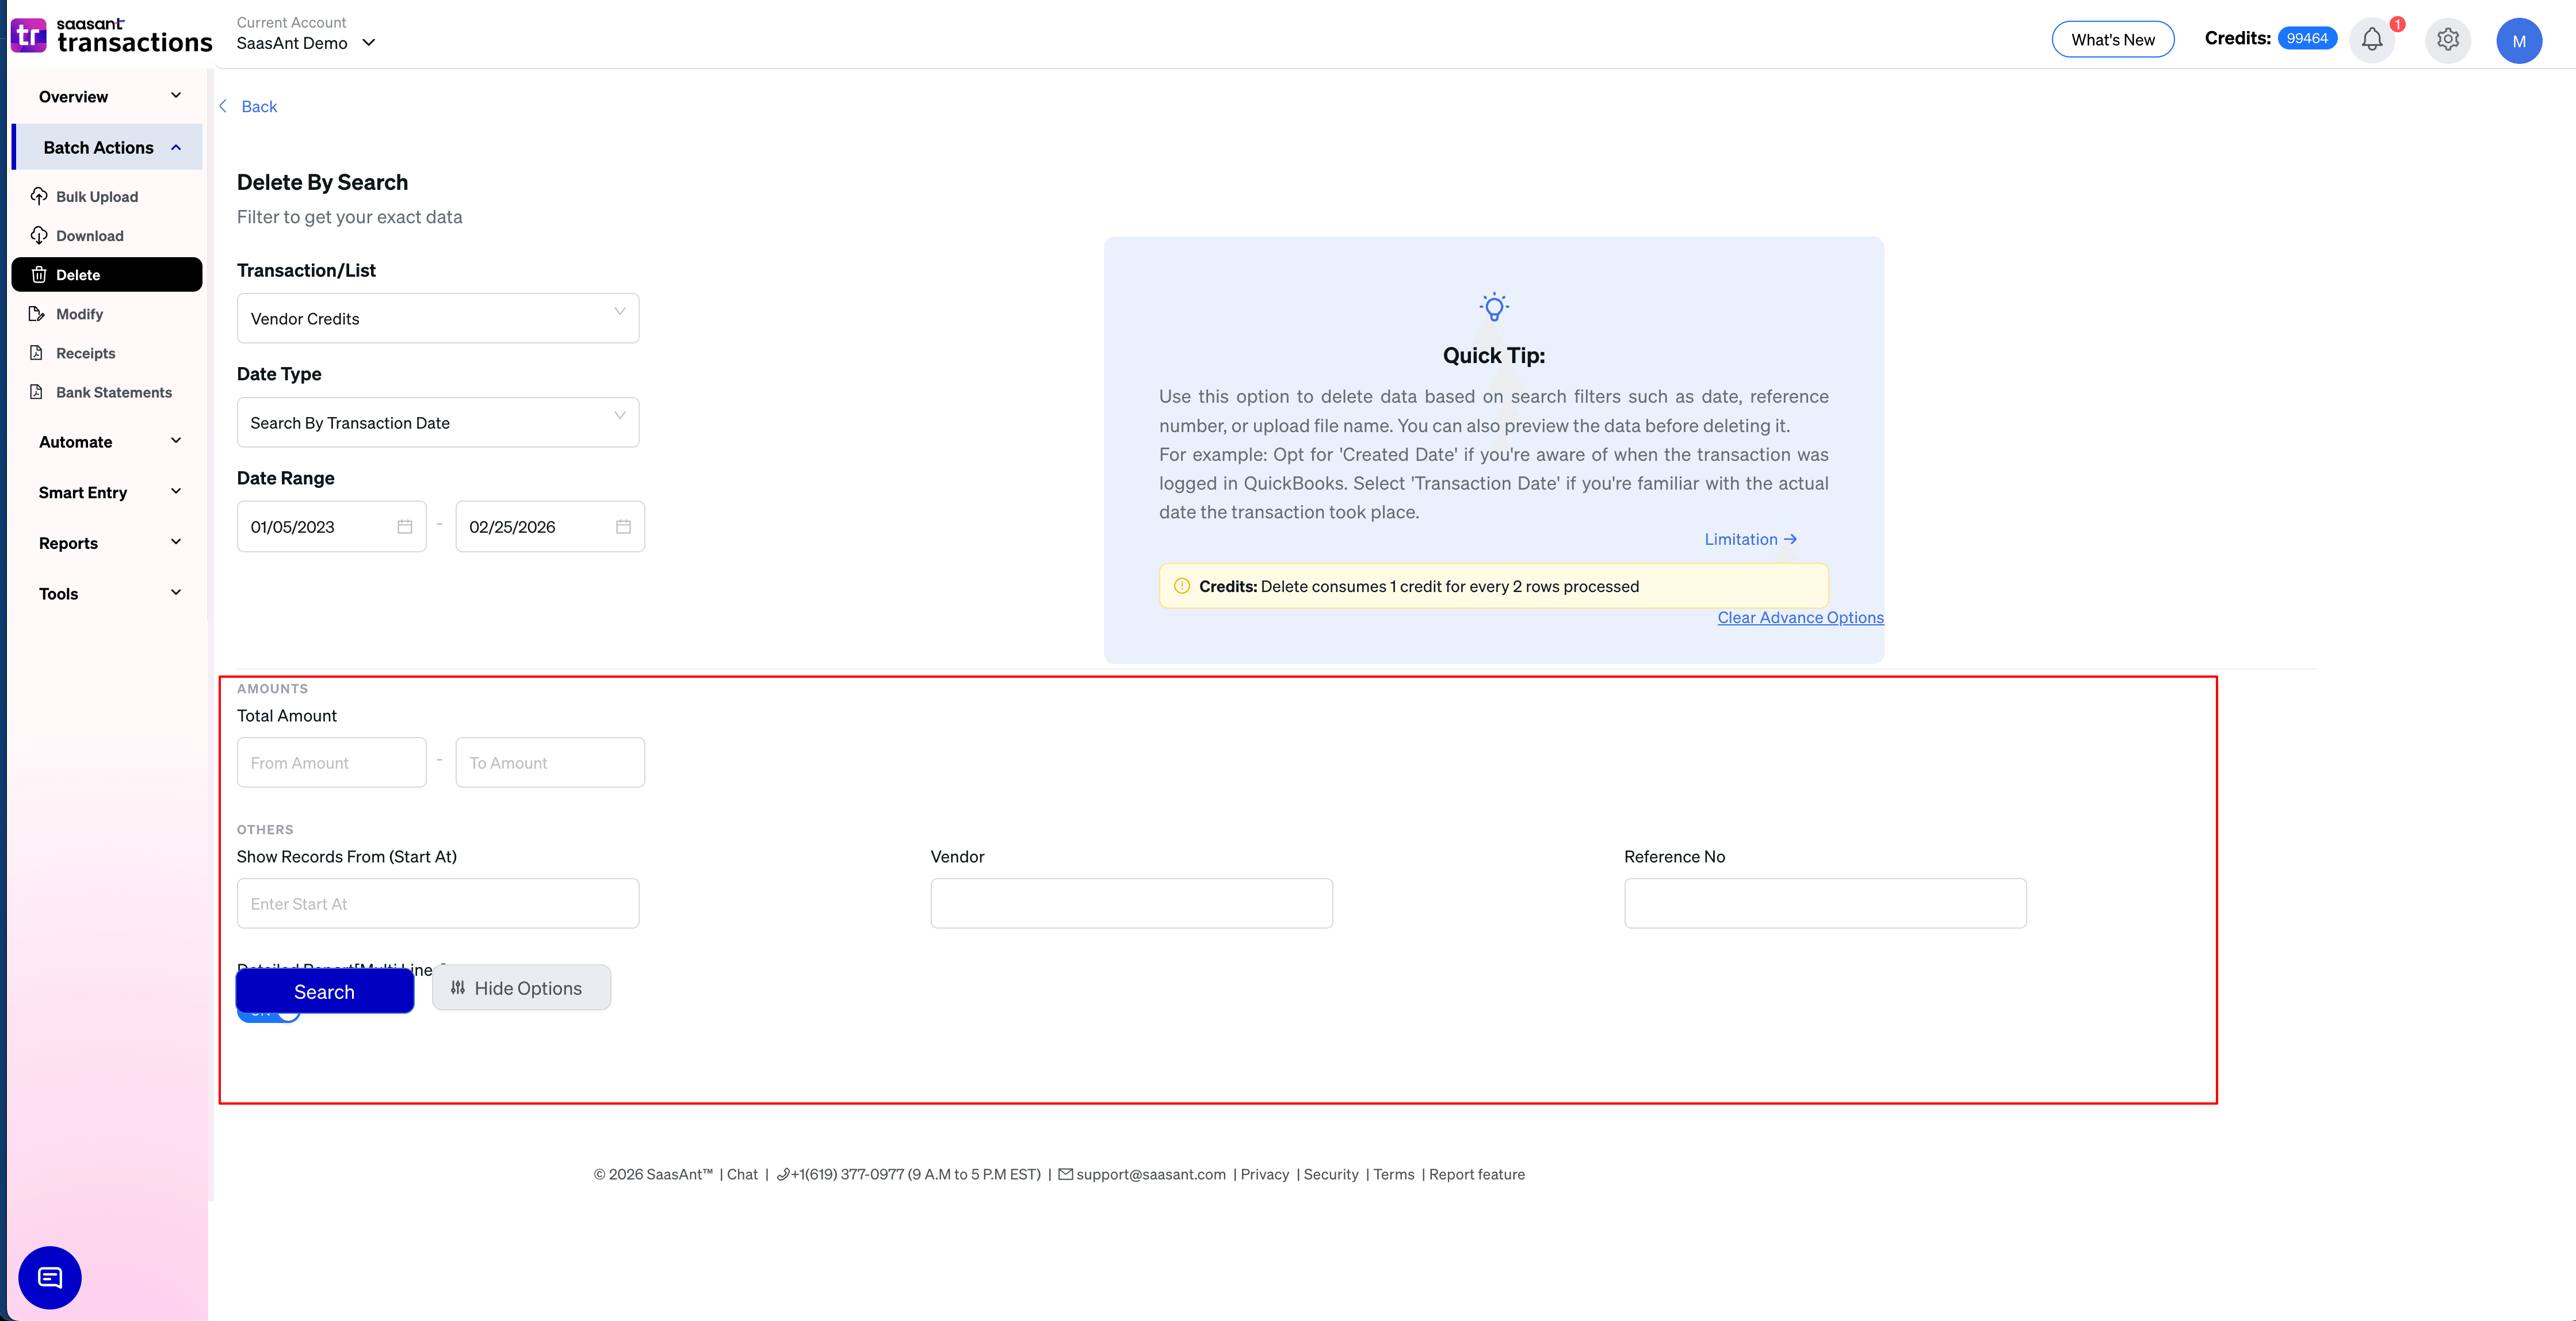This screenshot has width=2576, height=1321.
Task: Open the Date Type dropdown
Action: [x=437, y=423]
